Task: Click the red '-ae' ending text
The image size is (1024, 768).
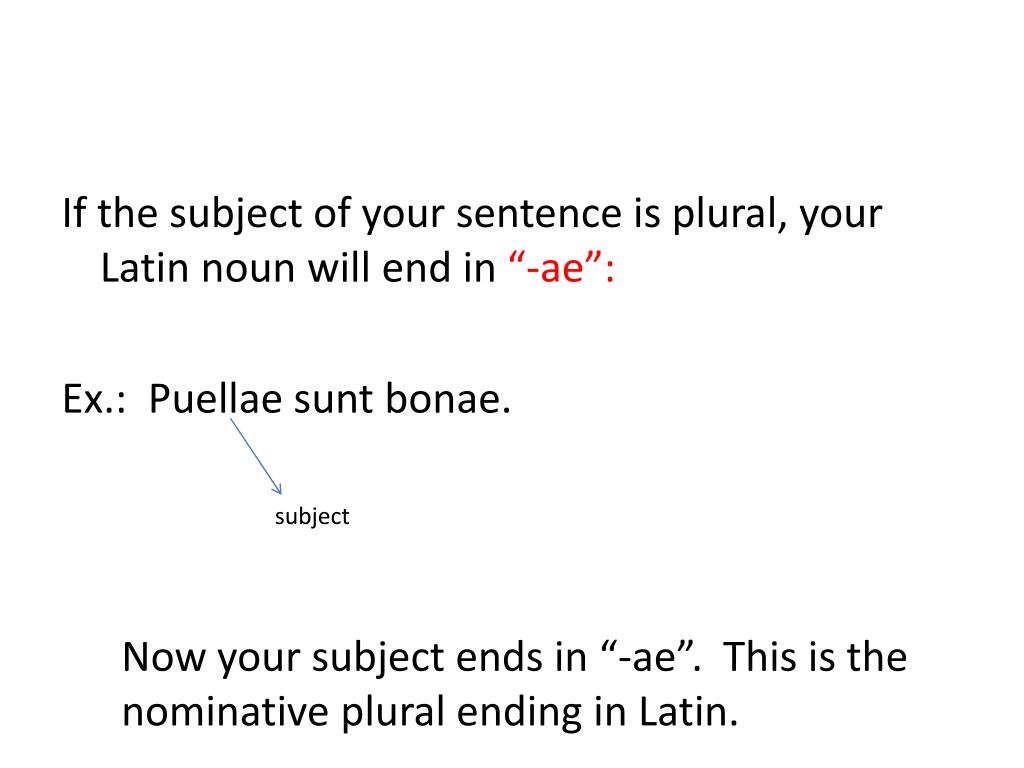Action: tap(561, 268)
